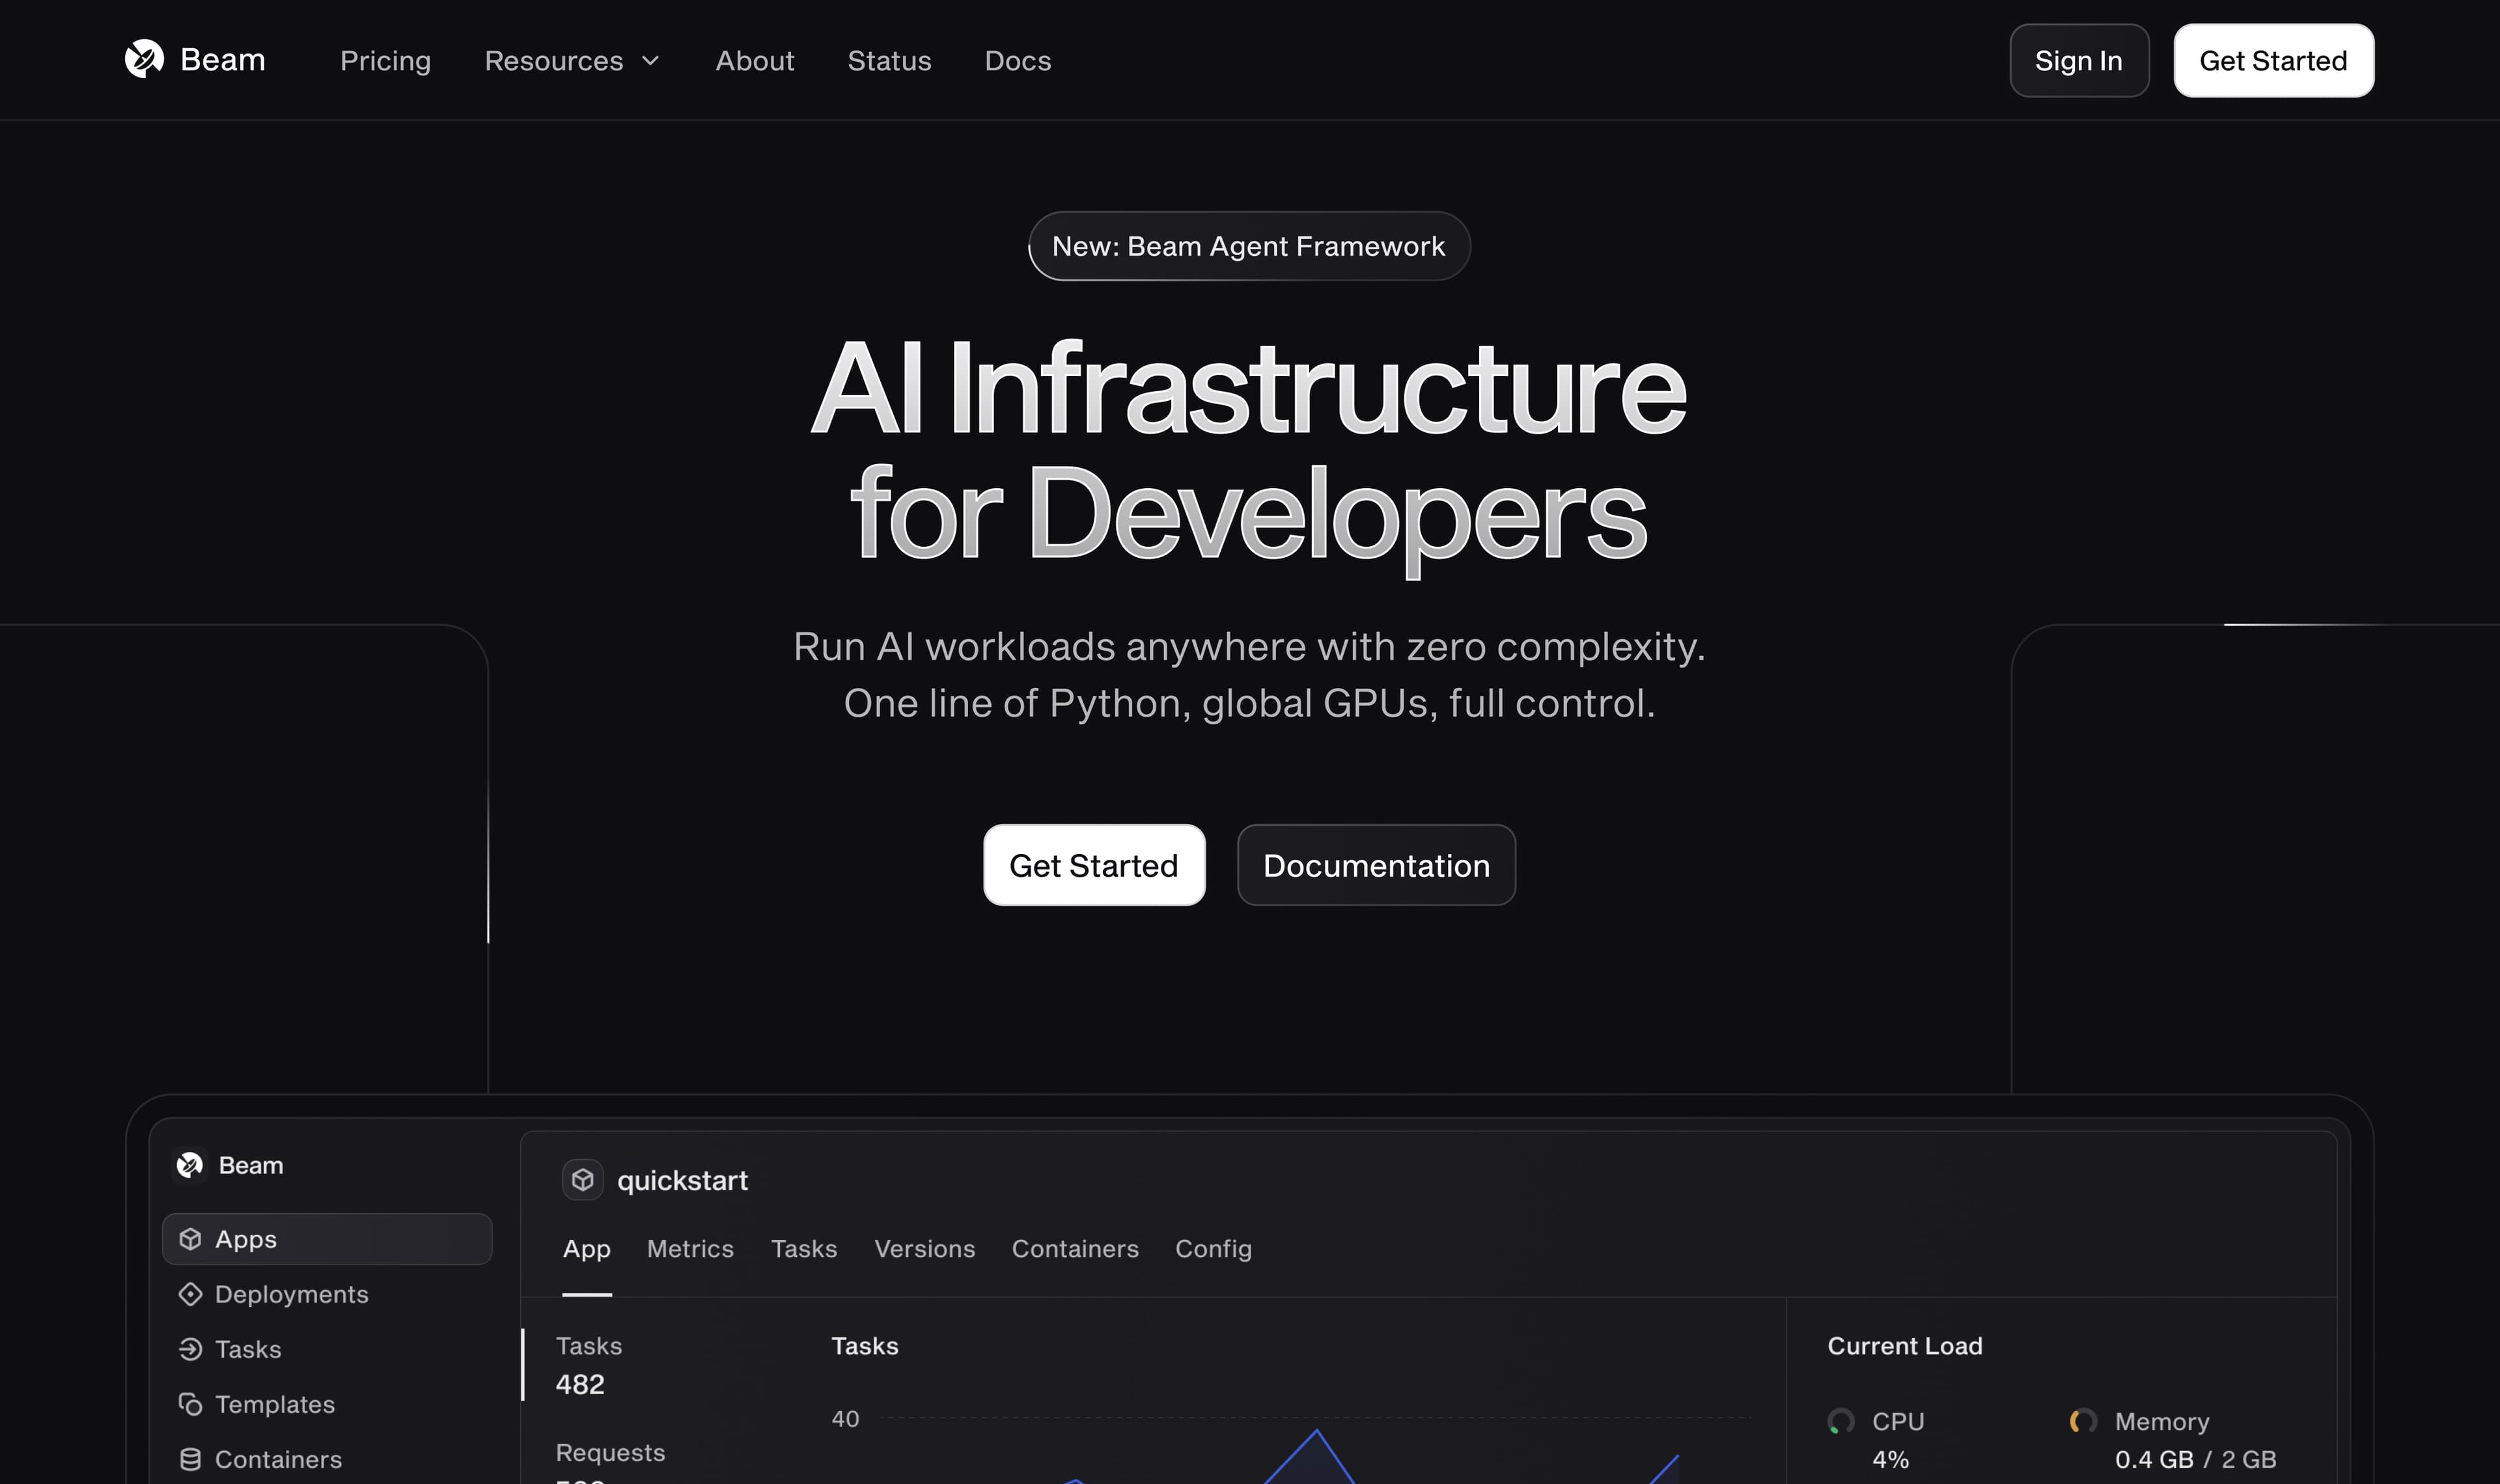Switch to the Versions tab
The height and width of the screenshot is (1484, 2500).
click(x=924, y=1248)
